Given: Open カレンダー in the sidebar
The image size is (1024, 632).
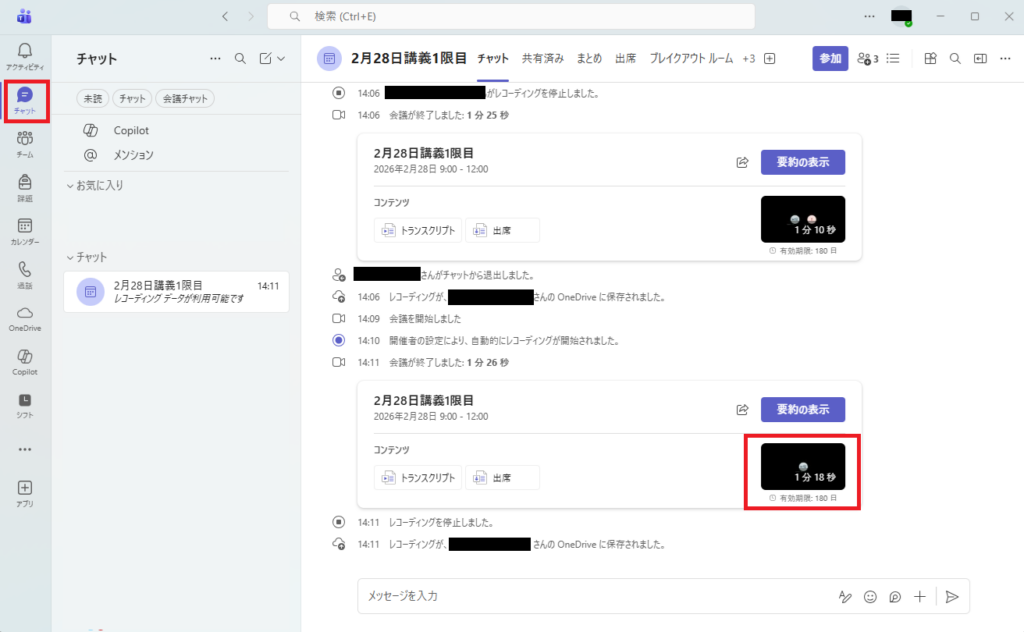Looking at the screenshot, I should [25, 231].
